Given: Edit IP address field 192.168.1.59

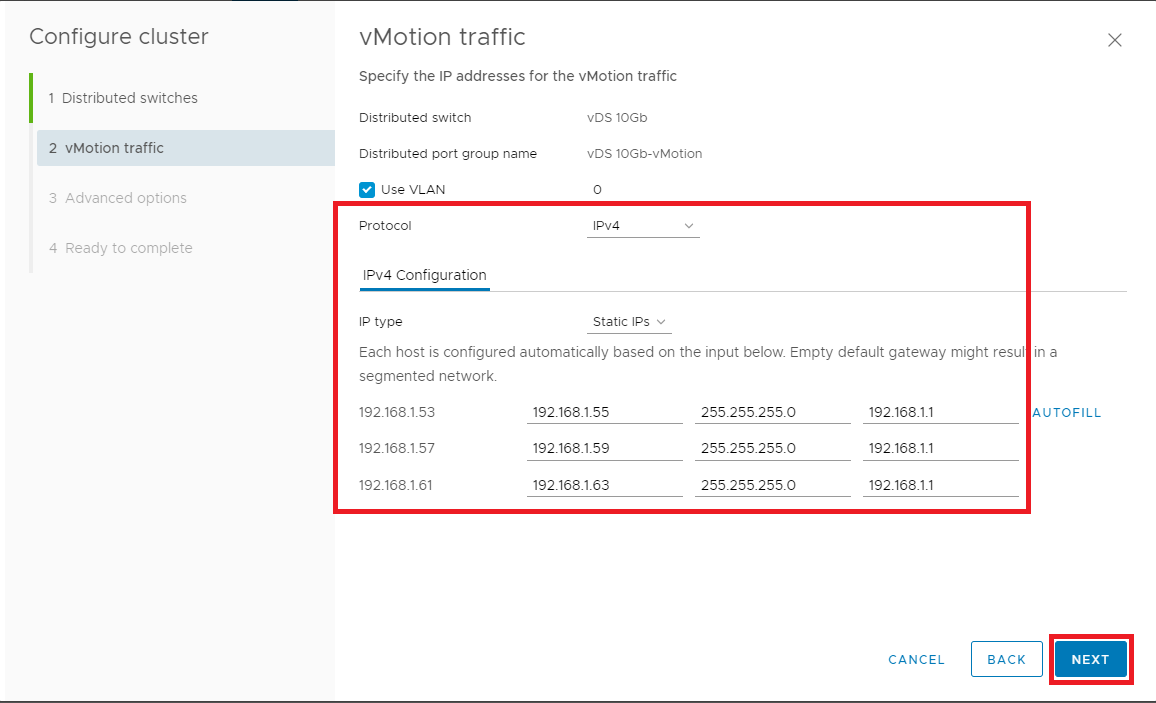Looking at the screenshot, I should (x=604, y=449).
